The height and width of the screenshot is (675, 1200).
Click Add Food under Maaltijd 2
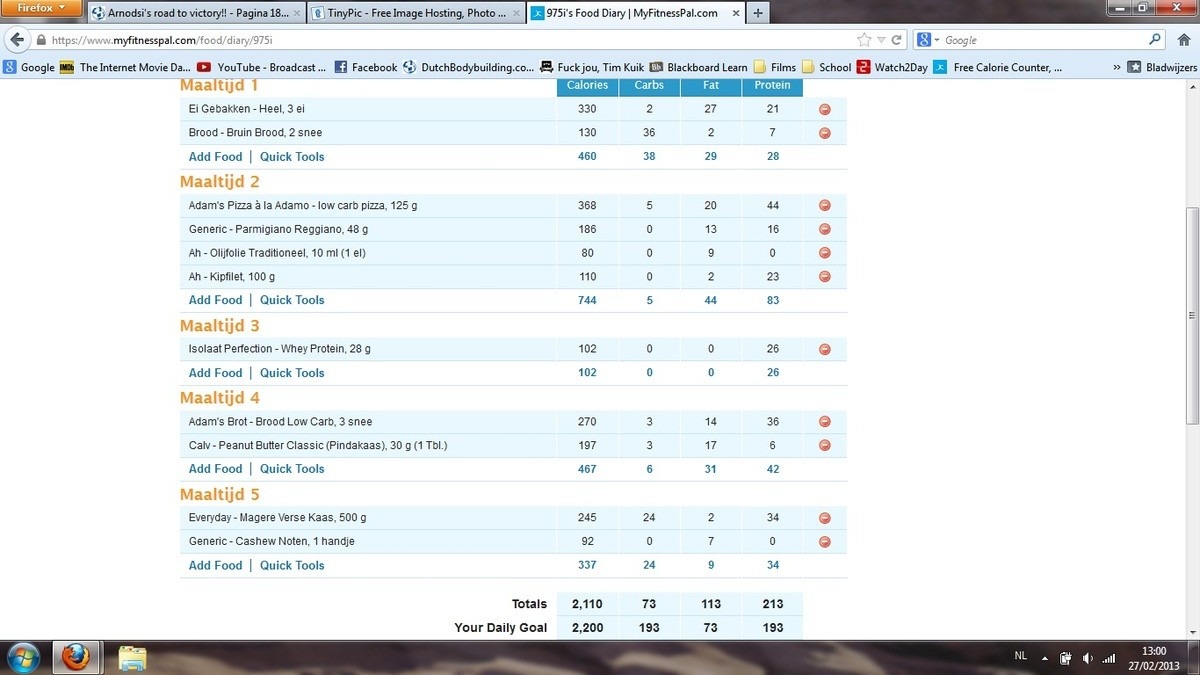(215, 300)
